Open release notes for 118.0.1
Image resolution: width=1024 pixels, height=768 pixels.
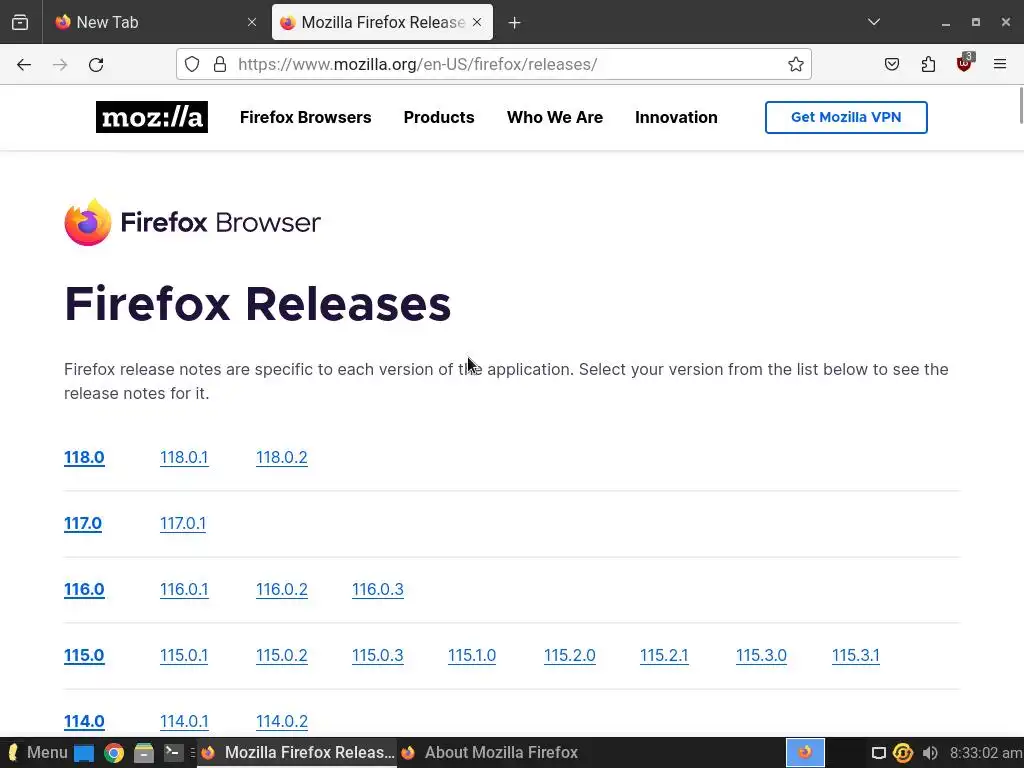point(184,457)
